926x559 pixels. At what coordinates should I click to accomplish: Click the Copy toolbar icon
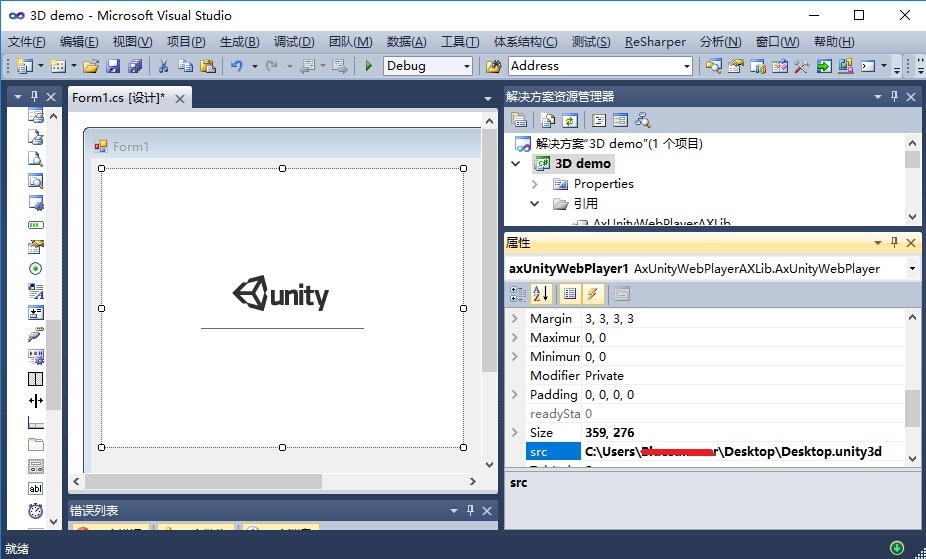tap(185, 66)
